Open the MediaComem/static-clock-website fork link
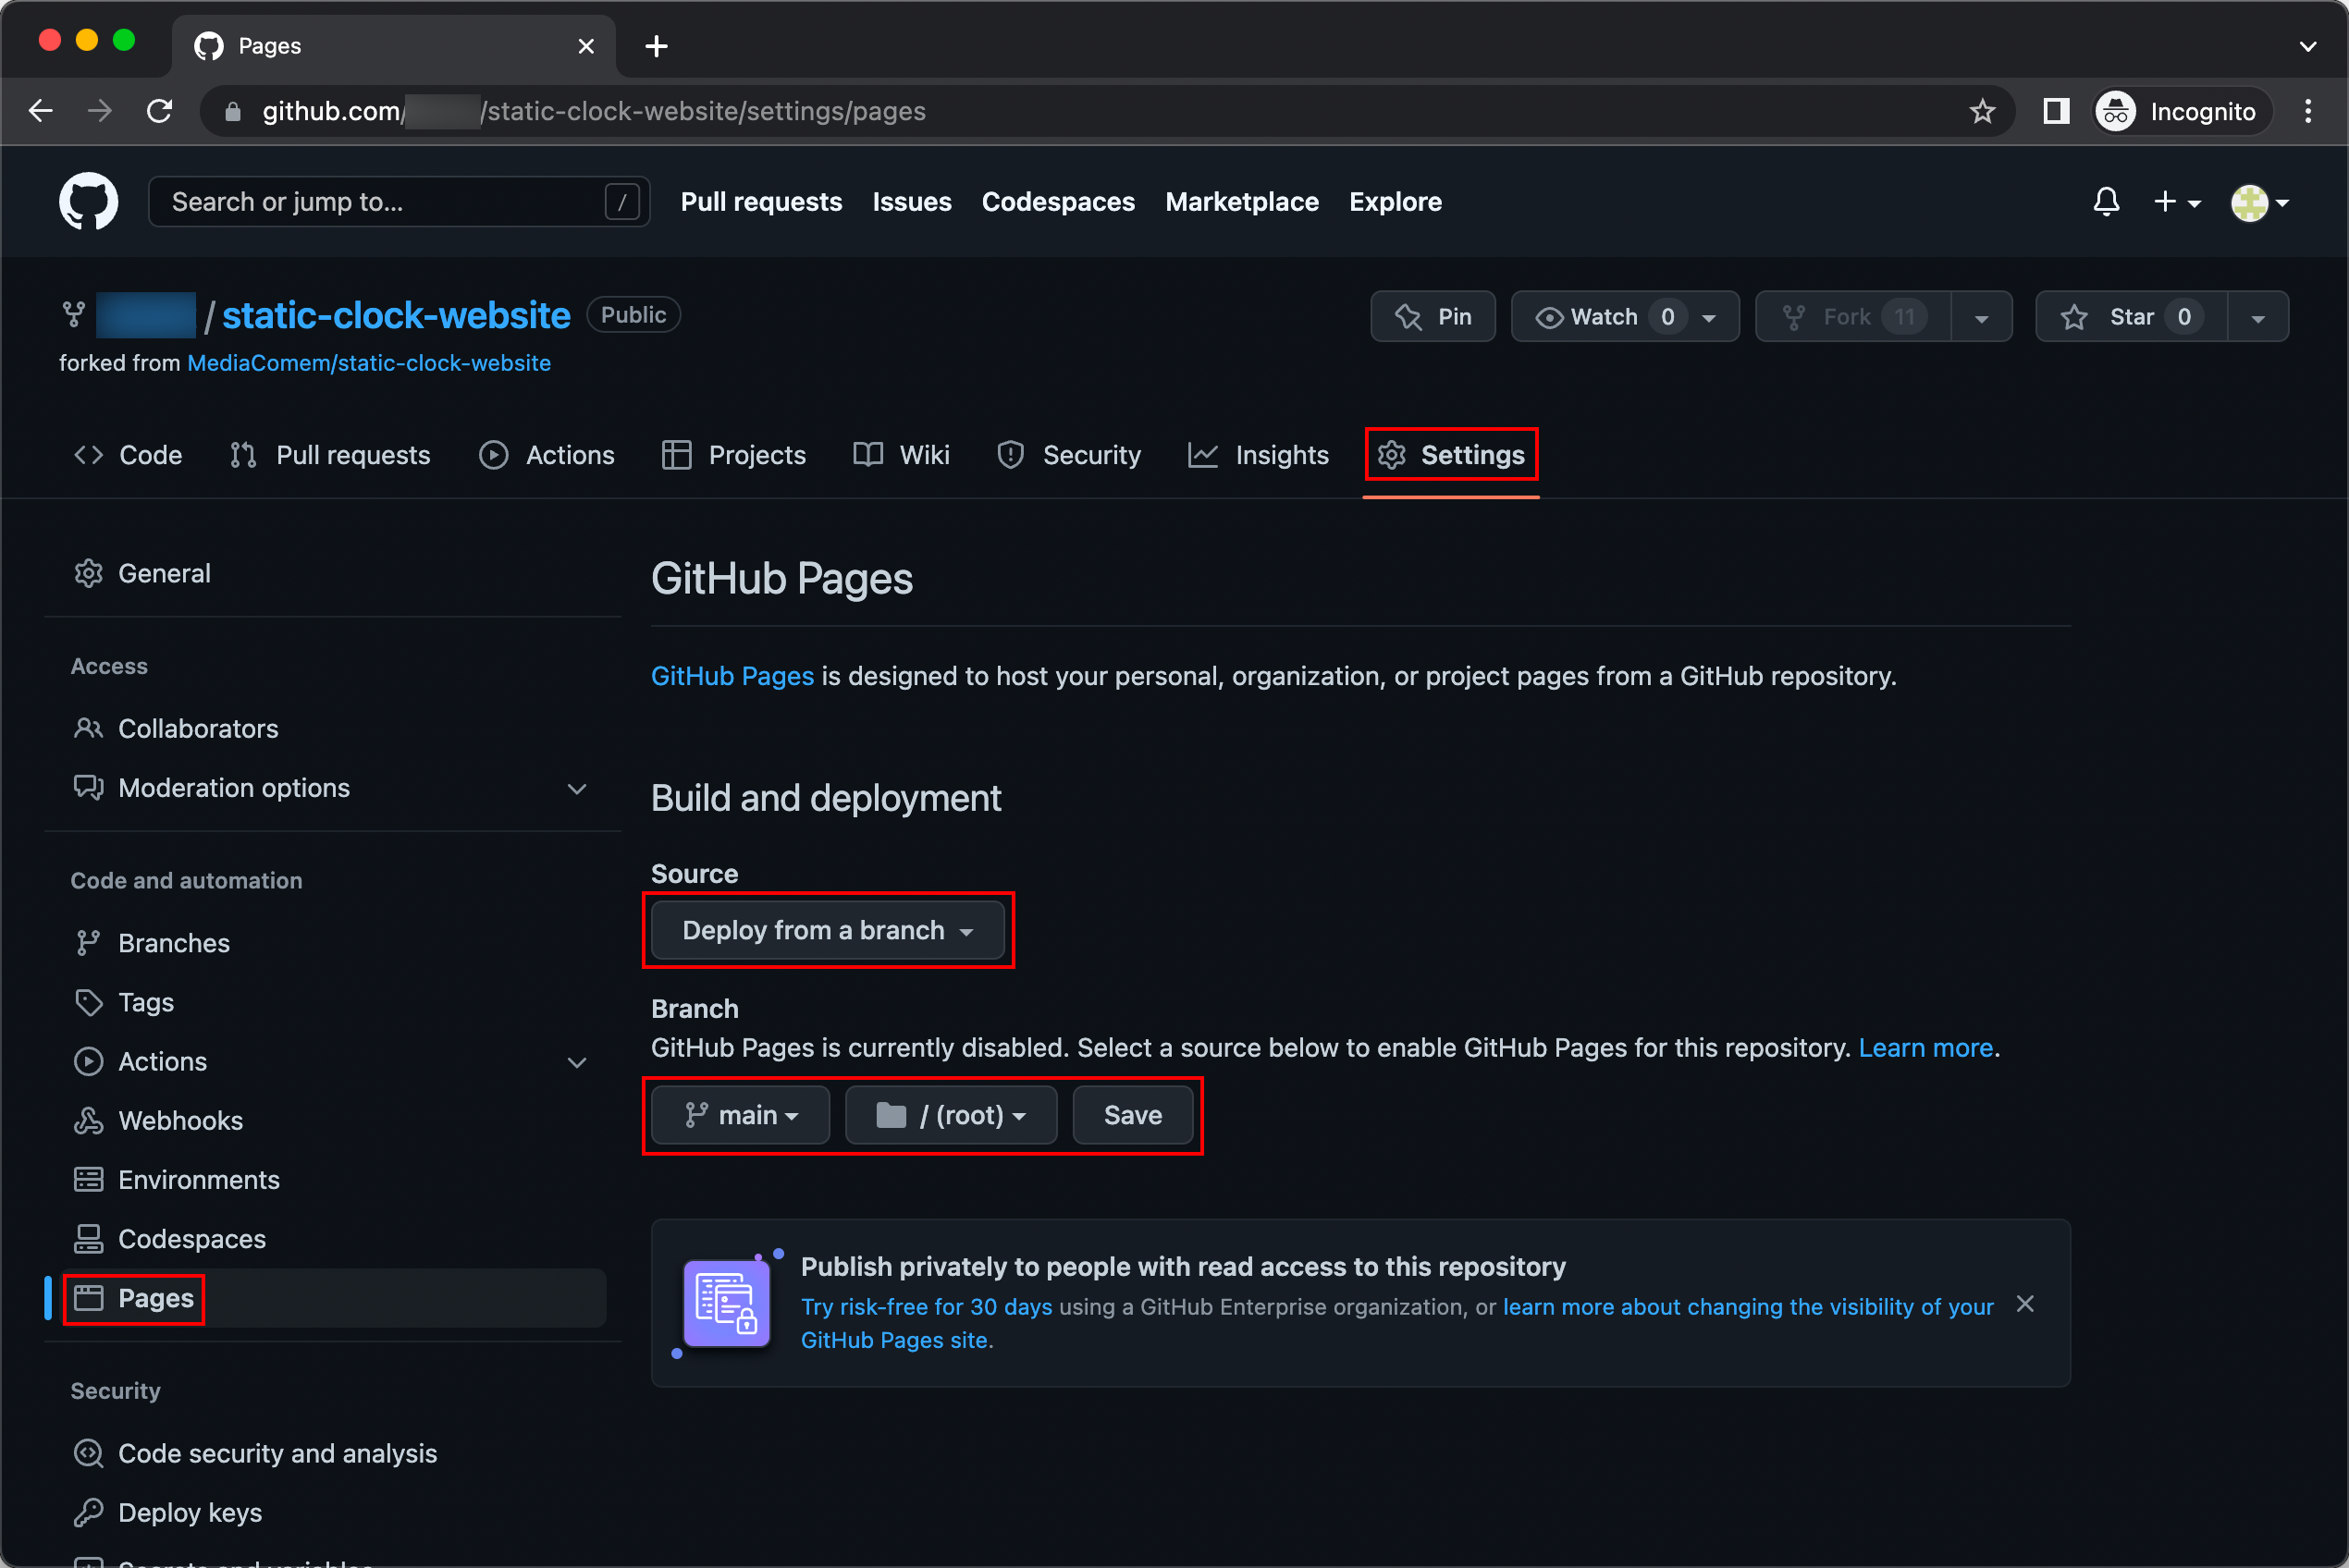 369,362
